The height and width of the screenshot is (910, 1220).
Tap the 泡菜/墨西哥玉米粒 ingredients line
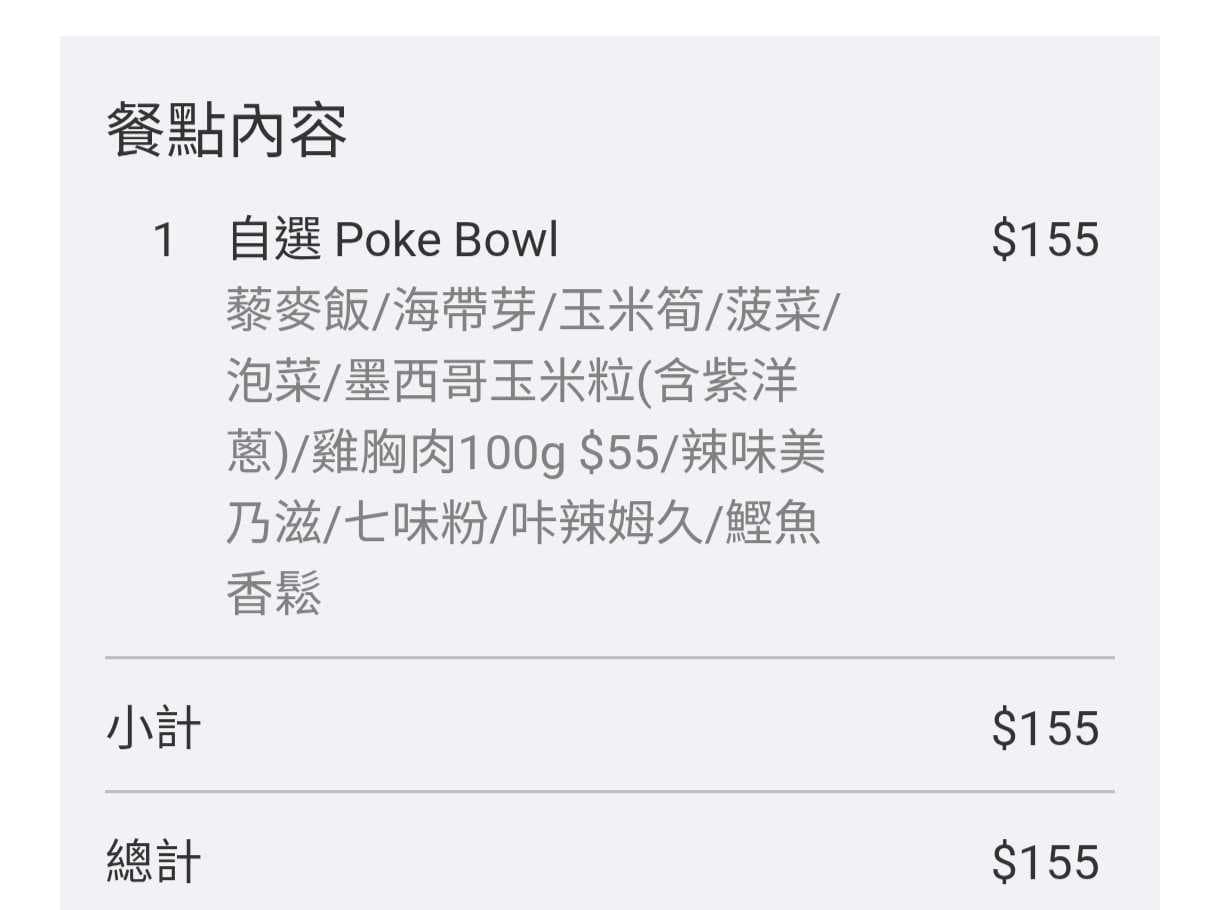513,384
